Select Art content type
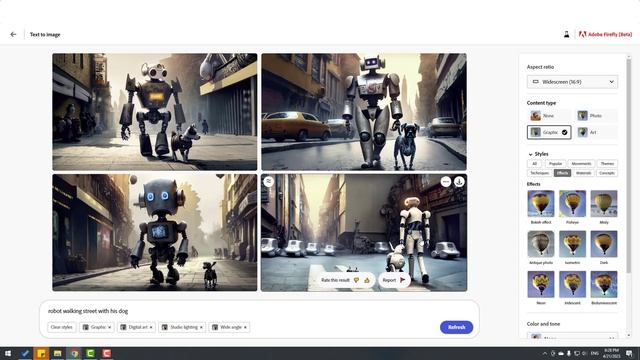Image resolution: width=640 pixels, height=360 pixels. [596, 132]
